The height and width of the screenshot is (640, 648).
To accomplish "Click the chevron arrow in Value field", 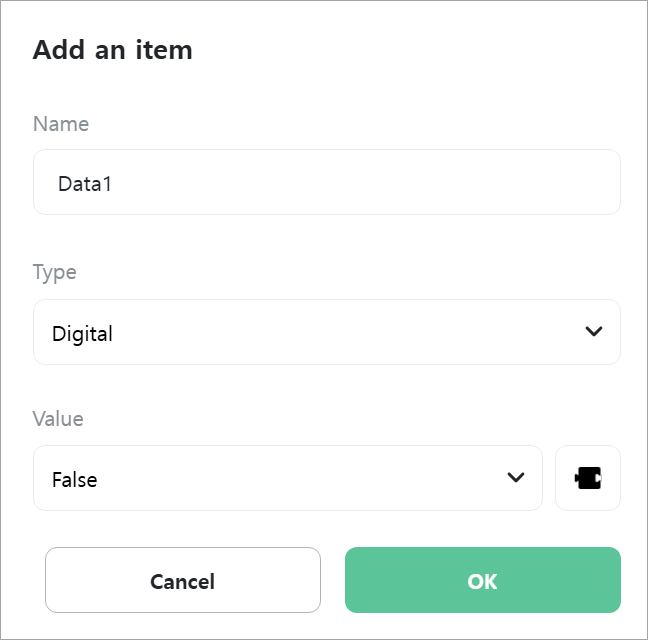I will click(515, 478).
